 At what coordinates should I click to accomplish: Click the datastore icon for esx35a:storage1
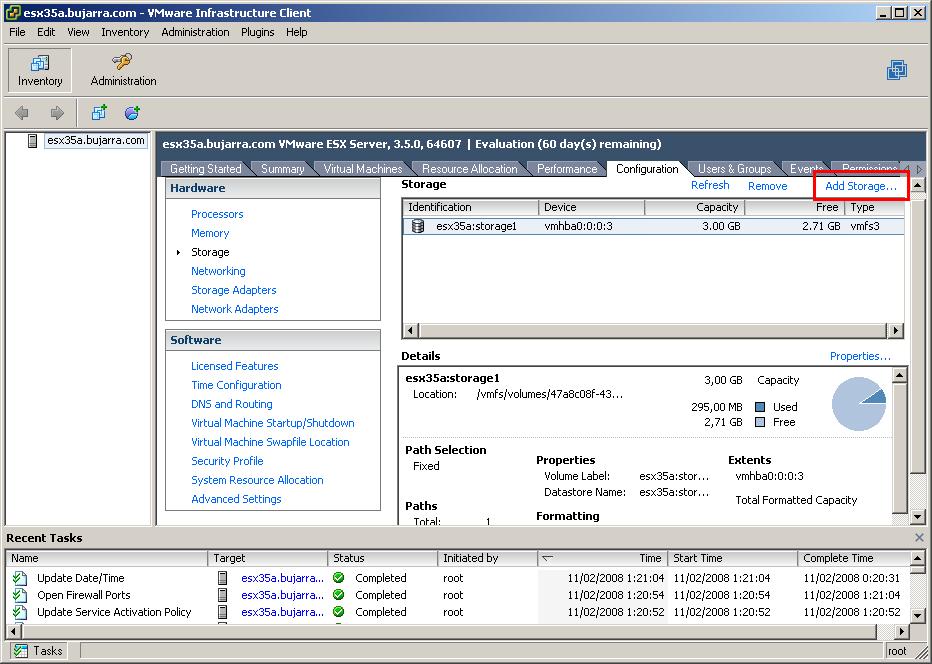pos(418,226)
